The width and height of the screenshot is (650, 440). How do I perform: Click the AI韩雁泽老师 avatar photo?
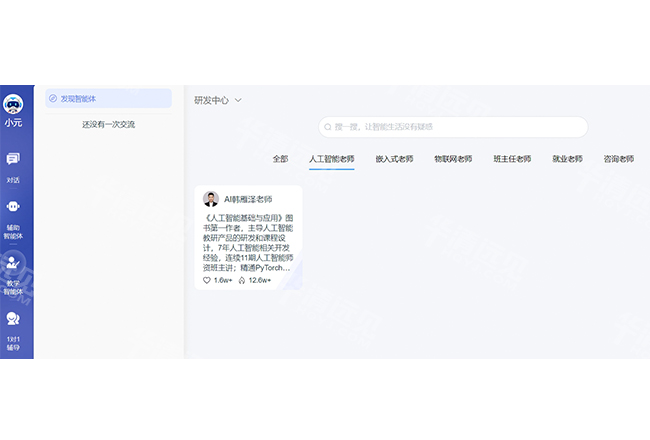tap(211, 199)
